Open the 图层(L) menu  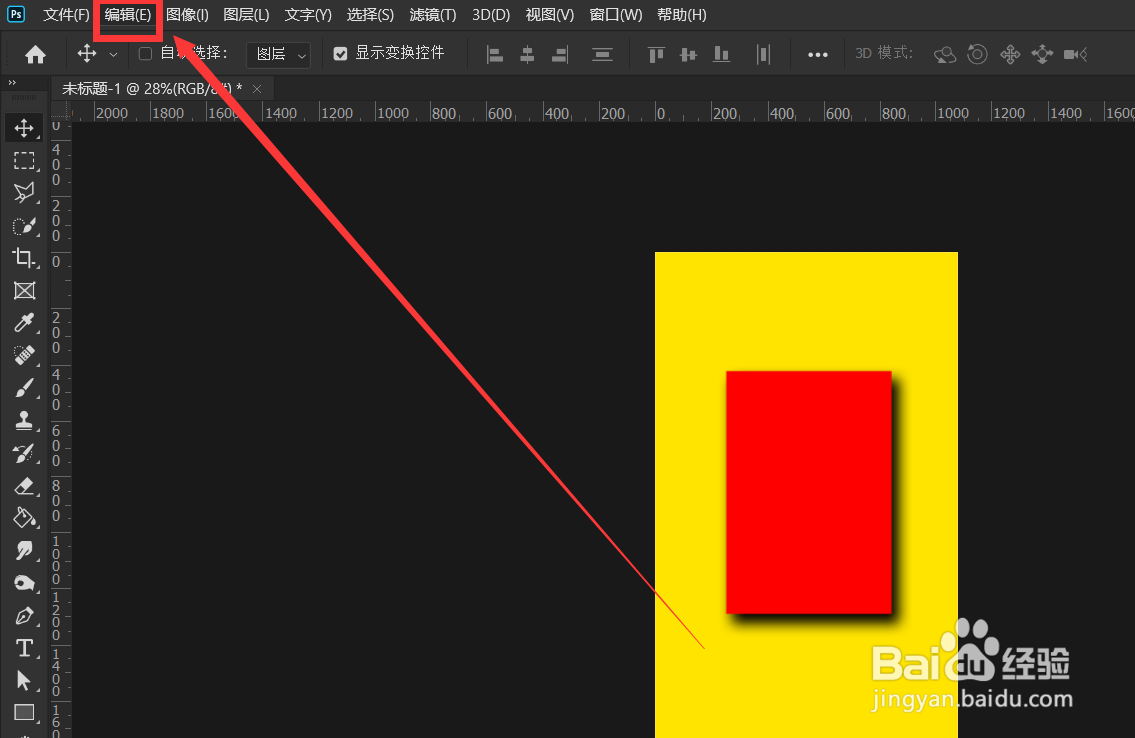pyautogui.click(x=246, y=14)
